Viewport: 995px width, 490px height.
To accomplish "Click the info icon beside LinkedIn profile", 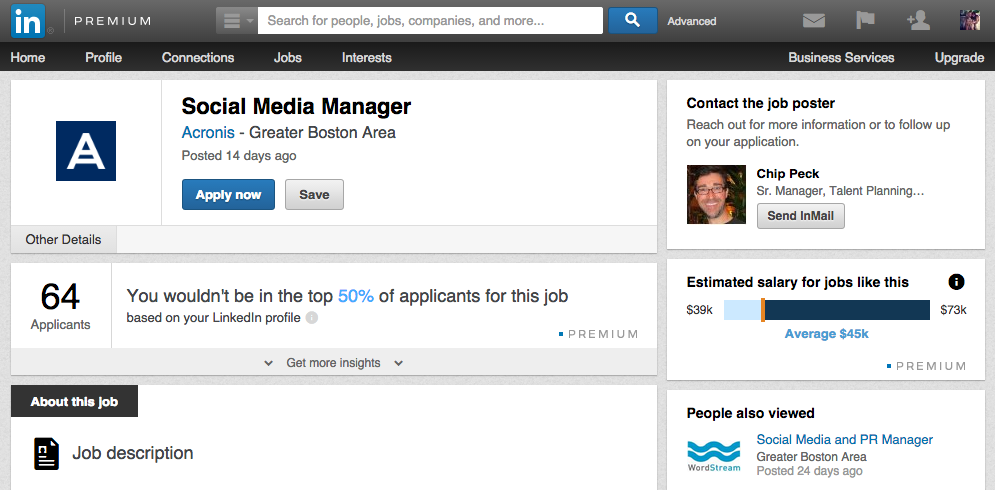I will tap(312, 317).
